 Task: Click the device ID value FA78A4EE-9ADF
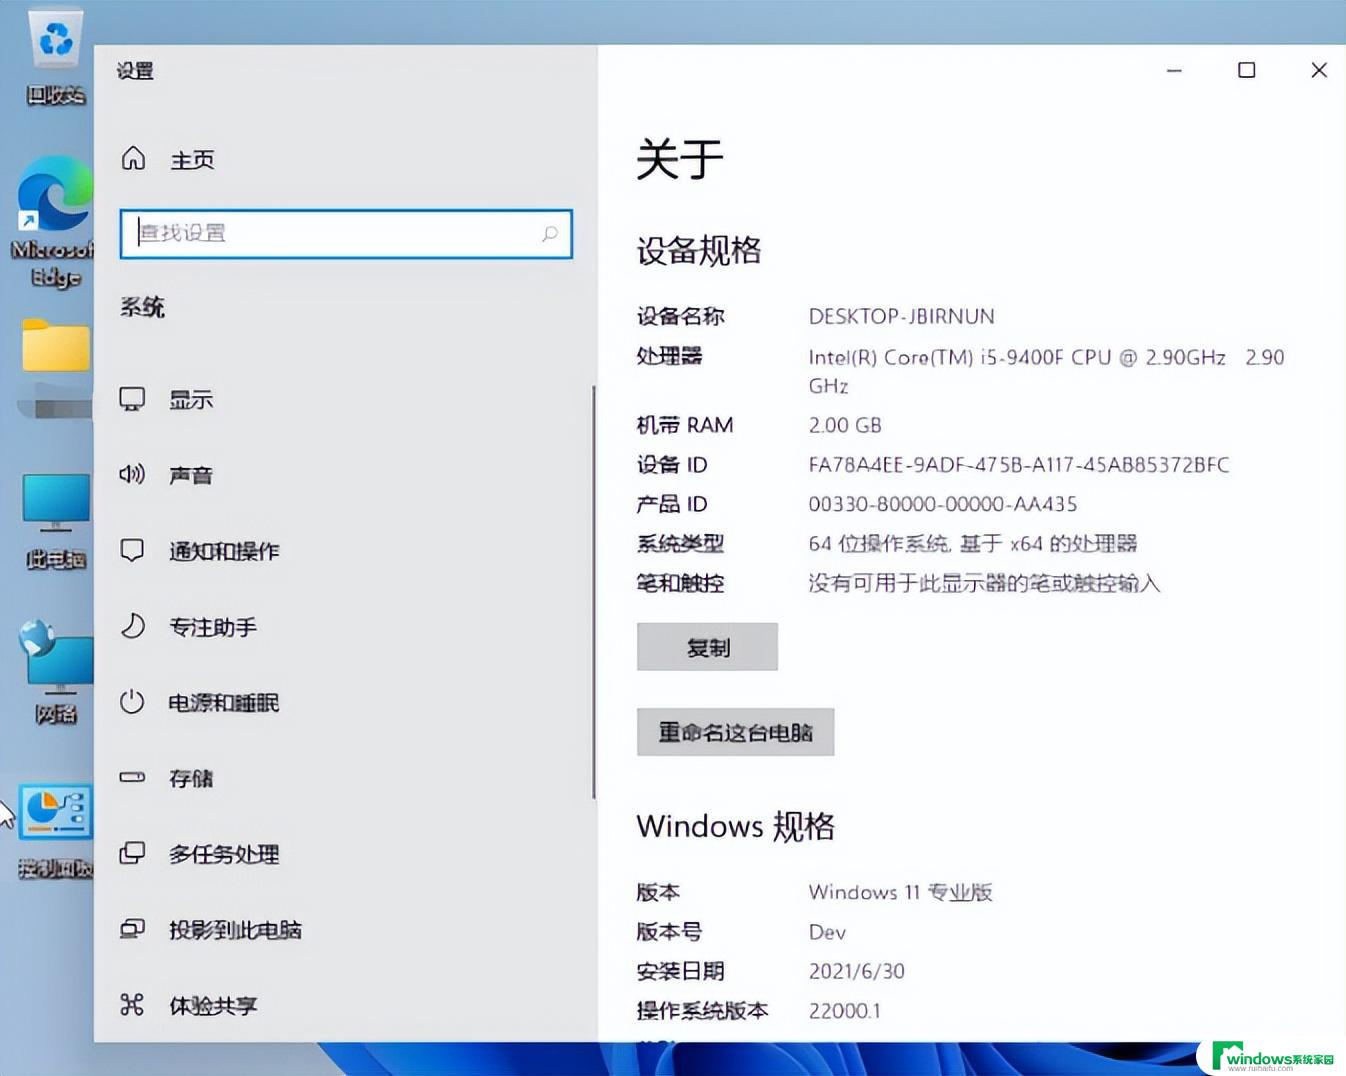click(x=1018, y=464)
